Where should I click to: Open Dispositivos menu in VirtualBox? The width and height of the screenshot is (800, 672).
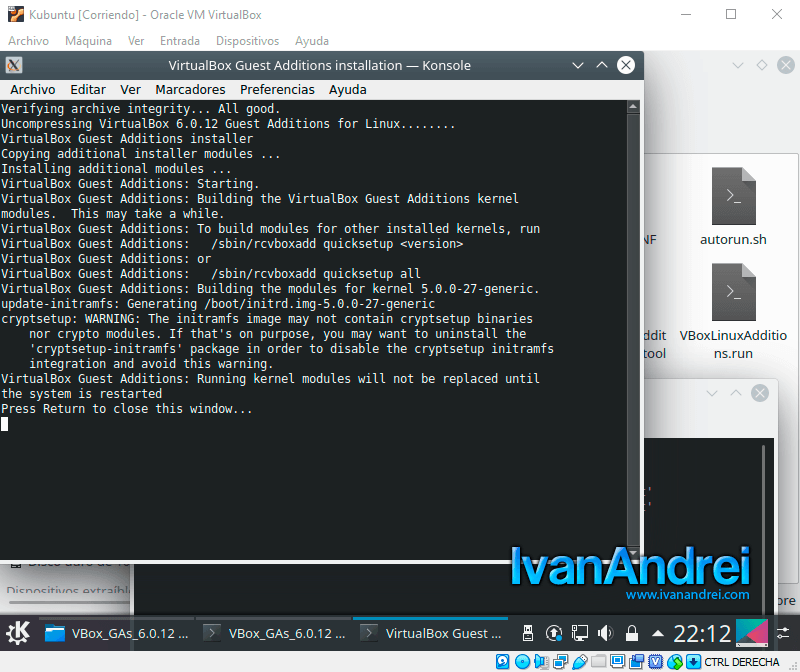point(247,41)
